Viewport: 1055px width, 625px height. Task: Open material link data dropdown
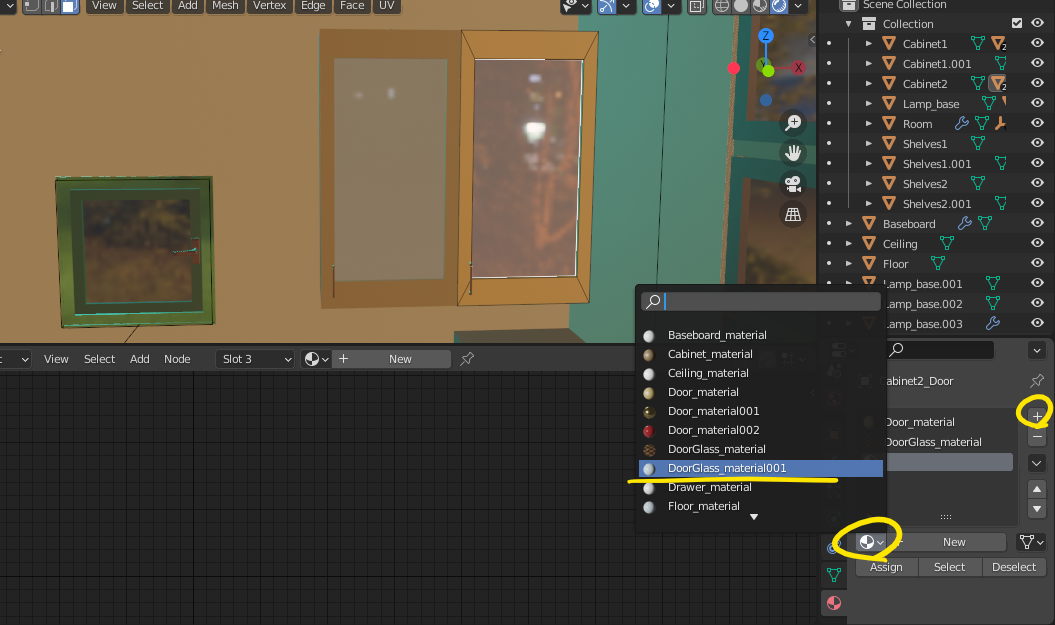1031,542
